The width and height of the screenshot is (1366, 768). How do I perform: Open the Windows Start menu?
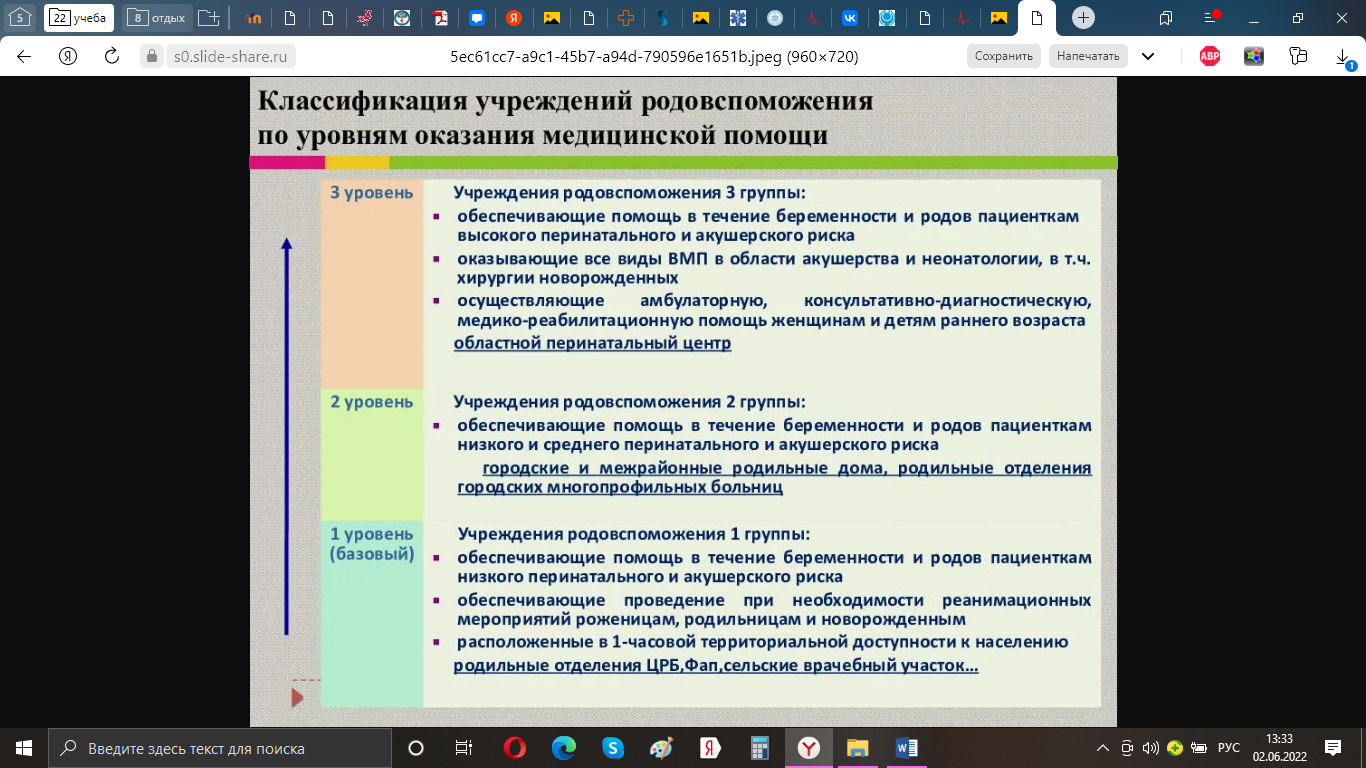[22, 747]
